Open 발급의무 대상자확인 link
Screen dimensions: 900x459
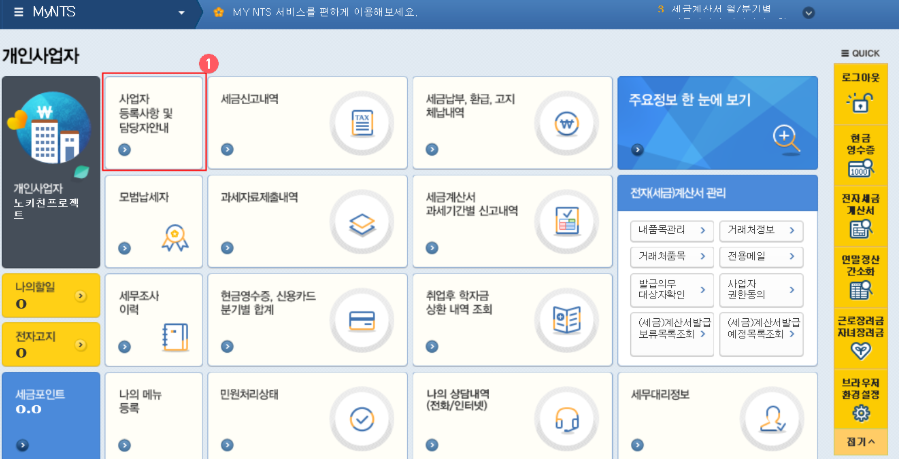tap(672, 290)
